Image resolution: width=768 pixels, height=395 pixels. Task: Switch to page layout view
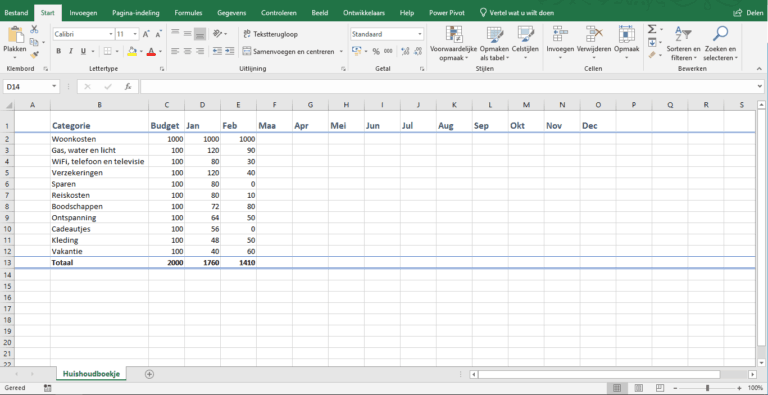point(639,388)
